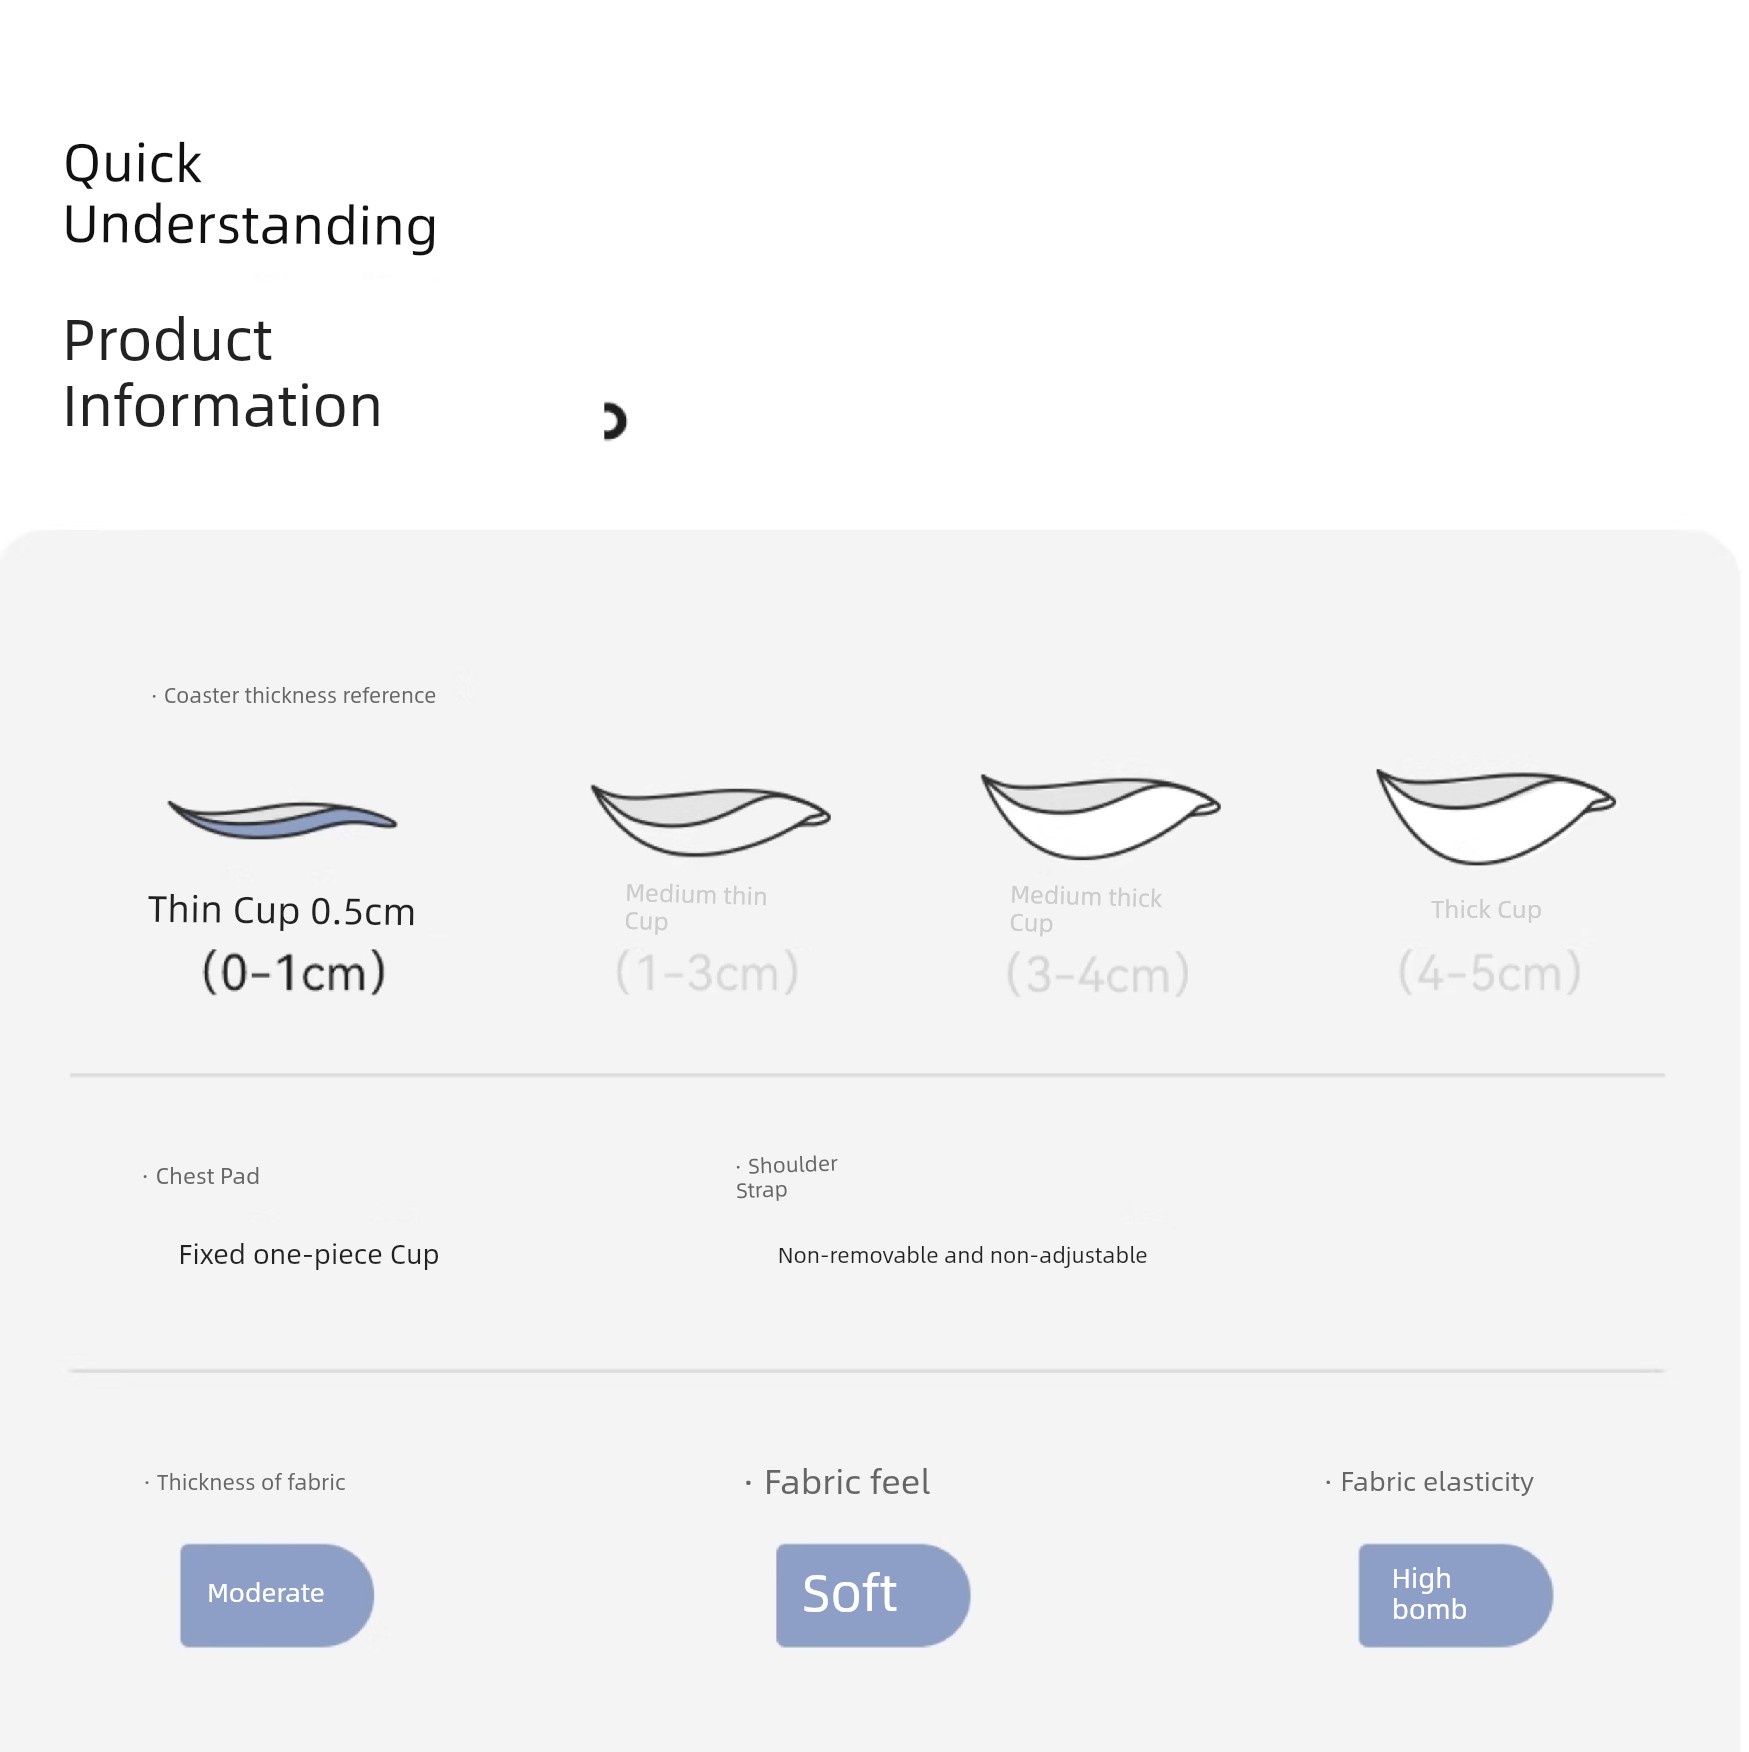Click the medium thick cup illustration
This screenshot has width=1749, height=1752.
pyautogui.click(x=1100, y=817)
